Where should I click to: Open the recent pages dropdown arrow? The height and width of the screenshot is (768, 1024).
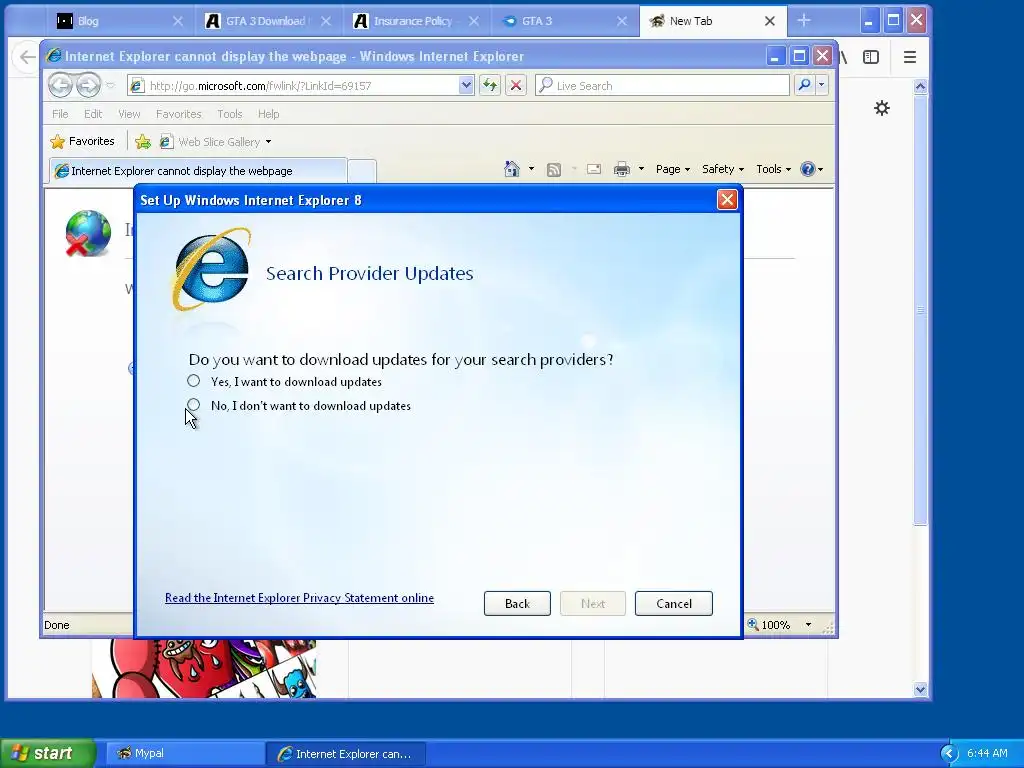click(110, 85)
